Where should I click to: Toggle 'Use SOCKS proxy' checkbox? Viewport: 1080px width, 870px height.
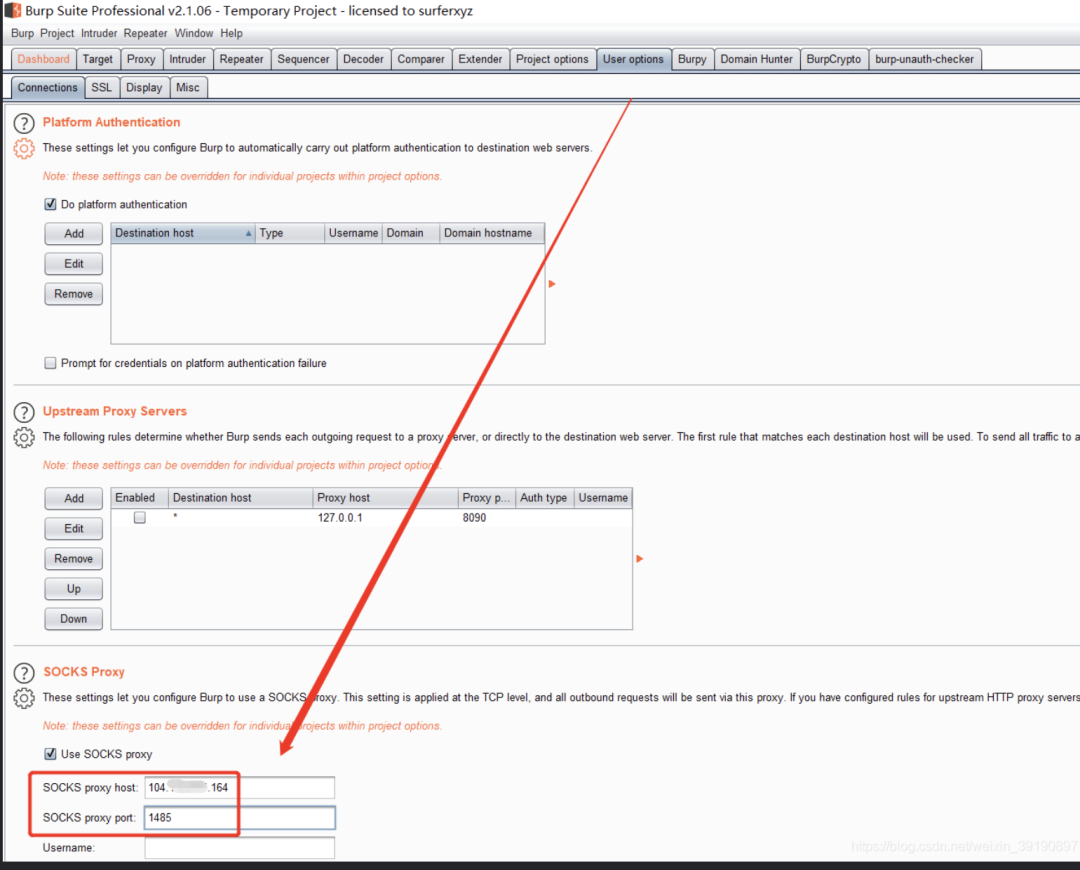pyautogui.click(x=50, y=754)
